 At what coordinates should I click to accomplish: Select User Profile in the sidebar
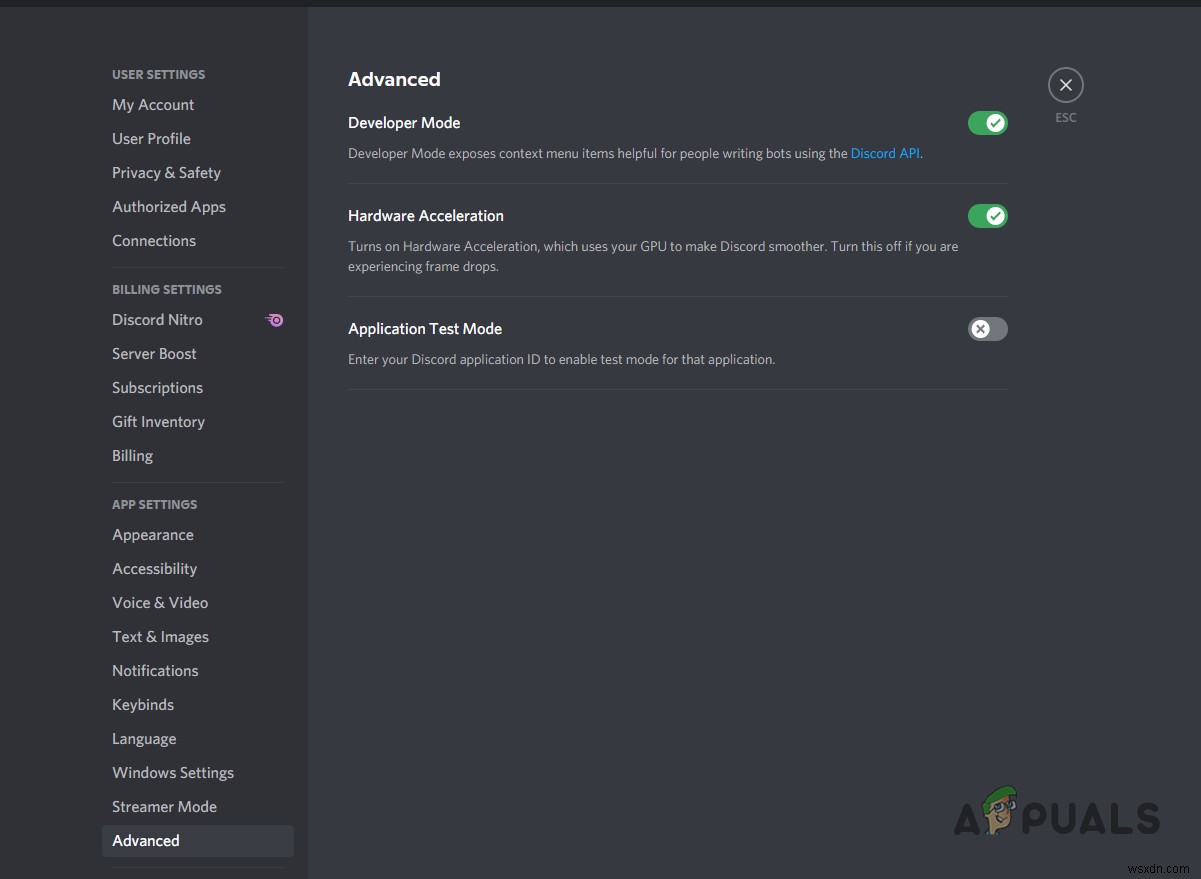[151, 138]
